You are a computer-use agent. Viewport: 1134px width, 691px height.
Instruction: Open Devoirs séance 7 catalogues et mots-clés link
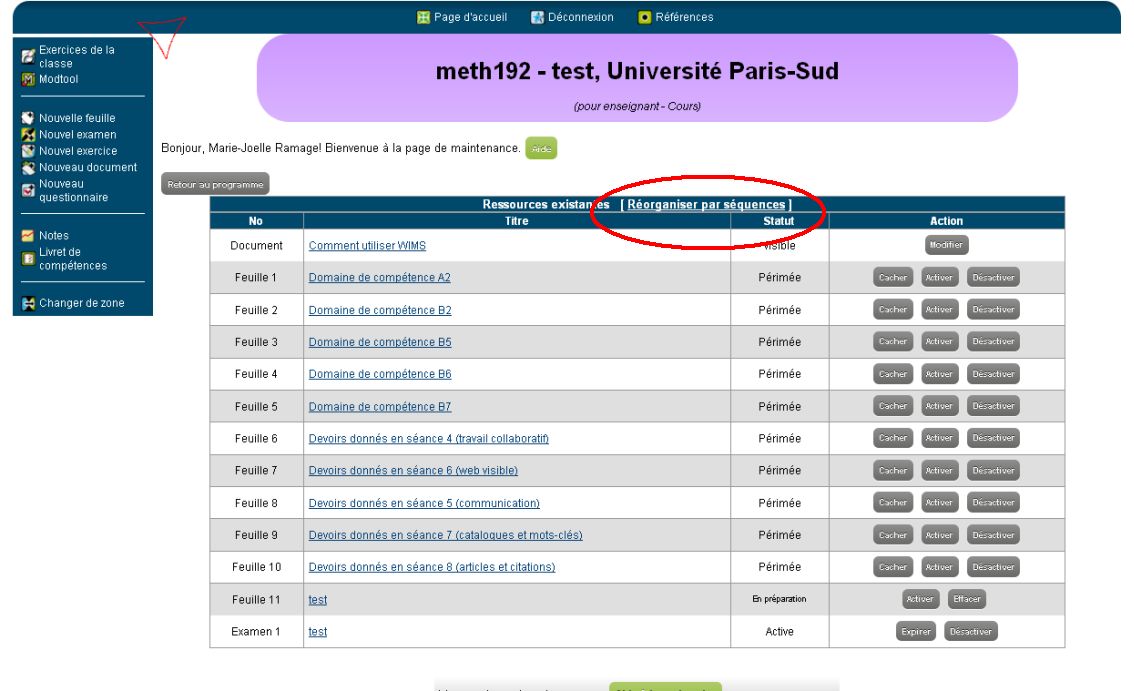446,535
